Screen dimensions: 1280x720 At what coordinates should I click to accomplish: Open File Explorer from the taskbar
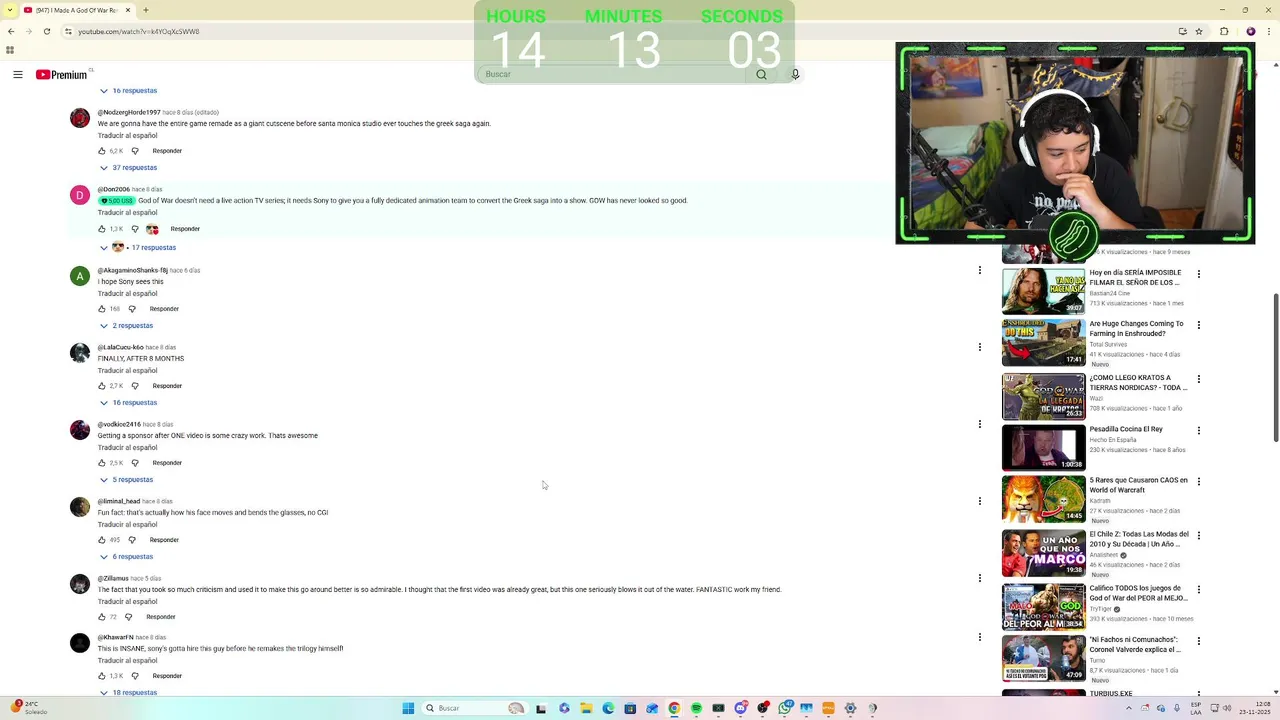586,708
